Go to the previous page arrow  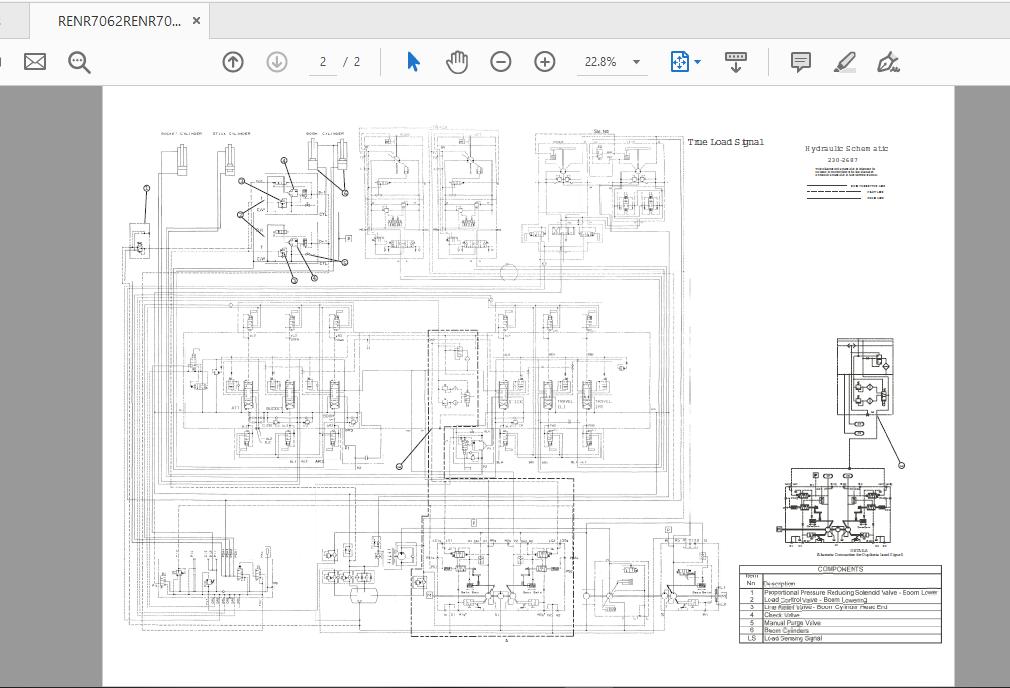[x=233, y=62]
